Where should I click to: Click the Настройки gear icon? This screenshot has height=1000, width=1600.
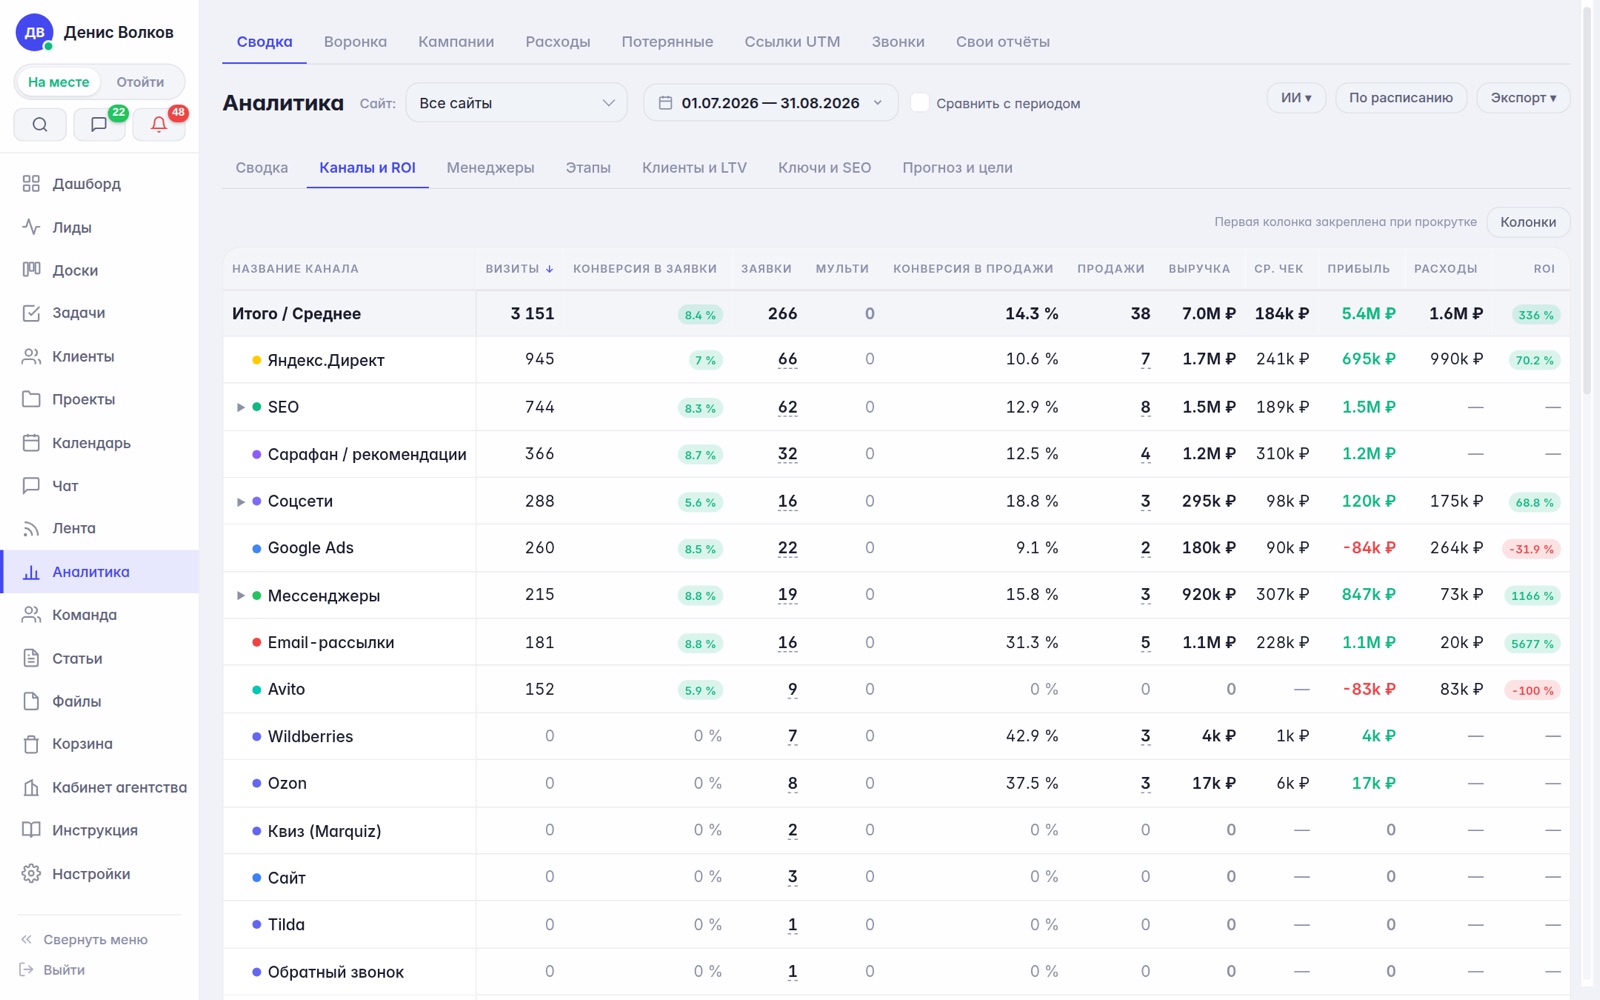click(31, 874)
